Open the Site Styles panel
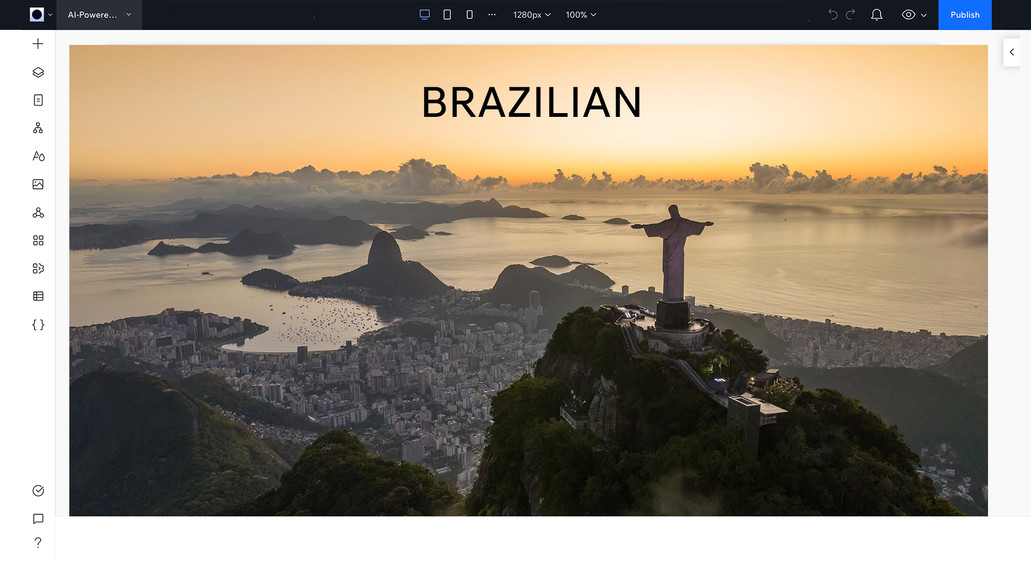 [x=37, y=155]
